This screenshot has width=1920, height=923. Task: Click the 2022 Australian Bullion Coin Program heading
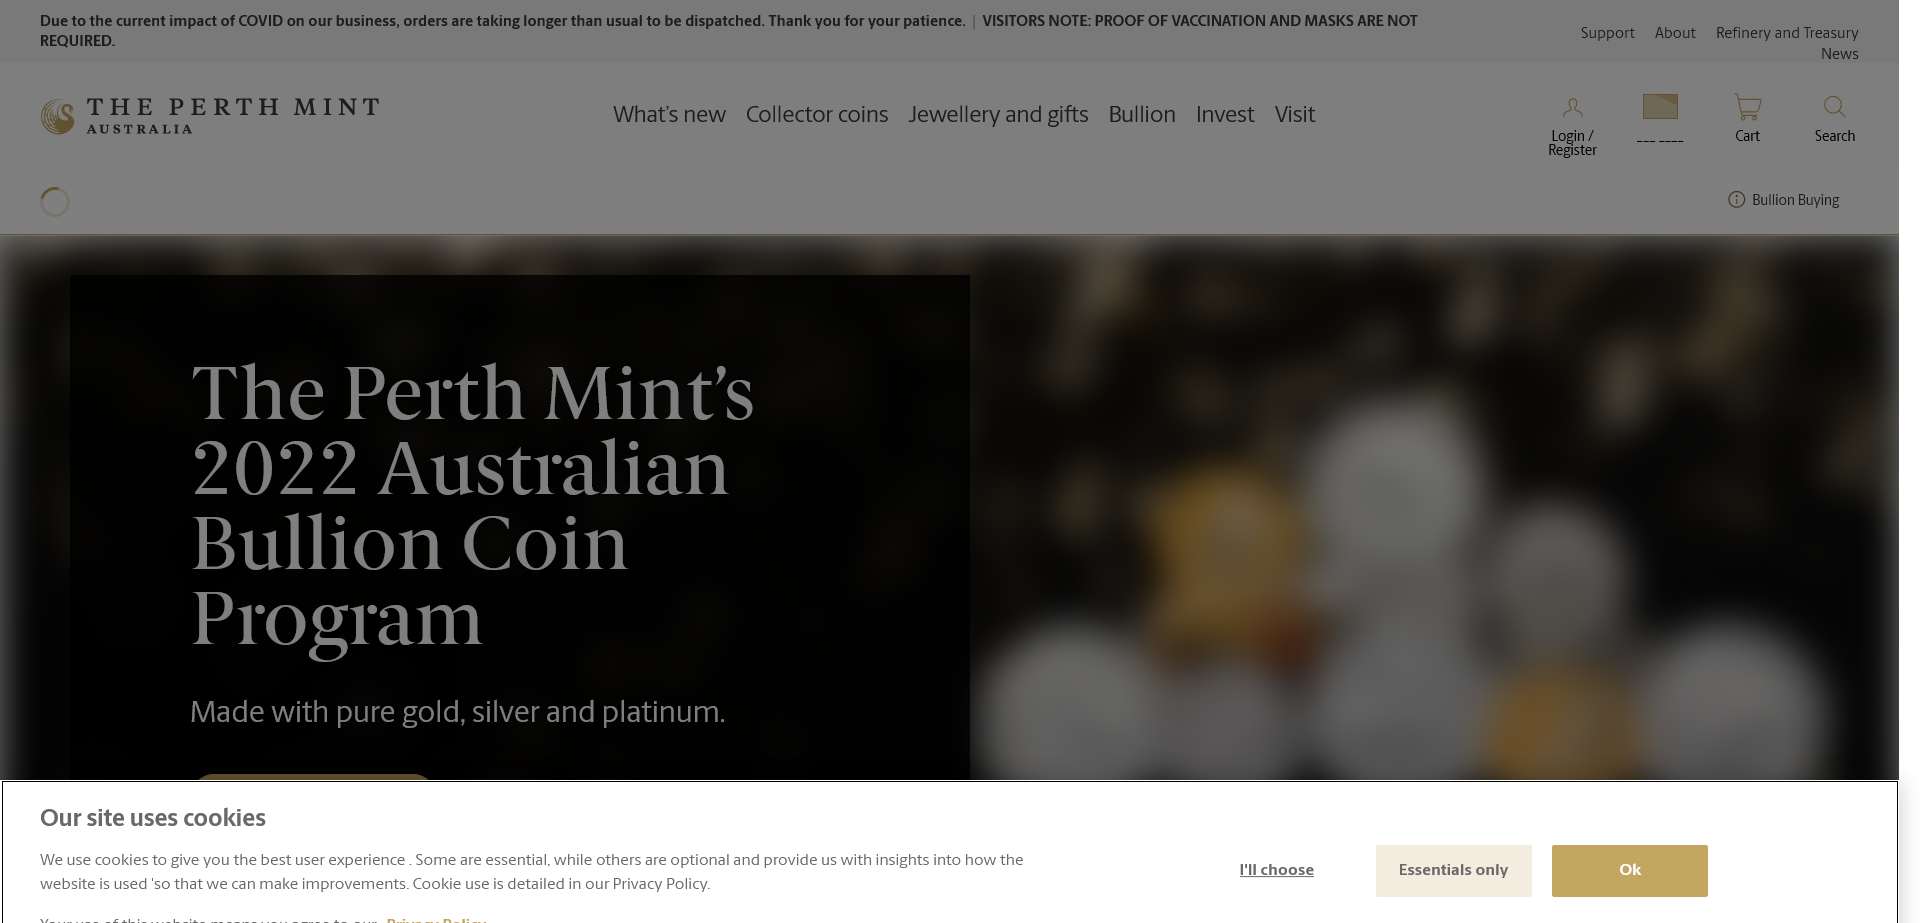coord(472,505)
